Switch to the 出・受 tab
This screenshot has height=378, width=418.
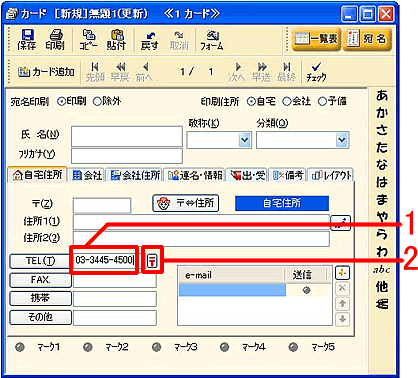pyautogui.click(x=248, y=175)
